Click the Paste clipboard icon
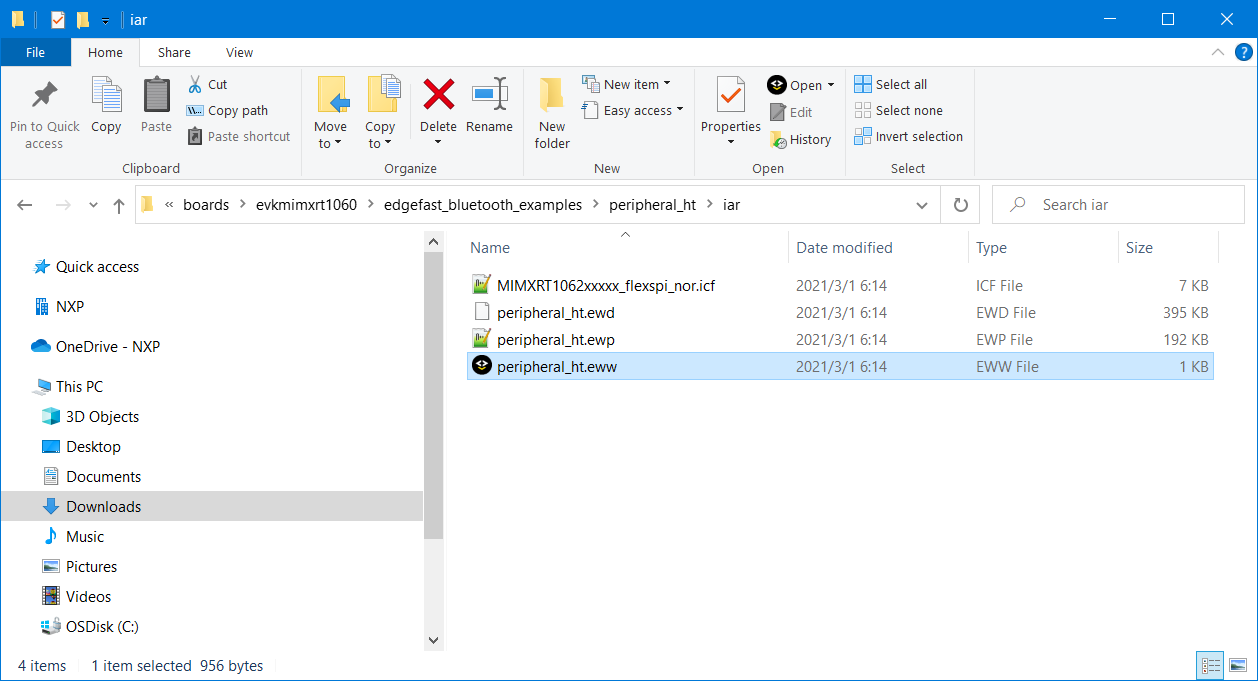1258x681 pixels. pyautogui.click(x=156, y=96)
